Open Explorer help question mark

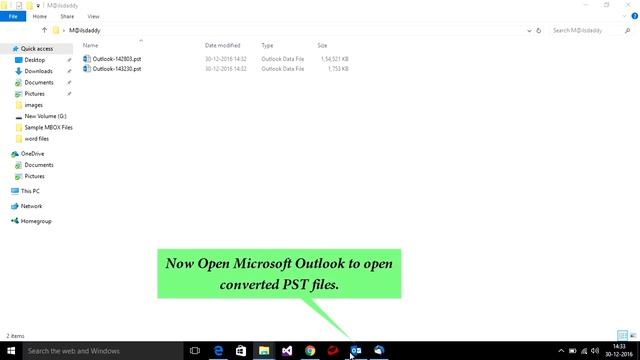coord(634,16)
